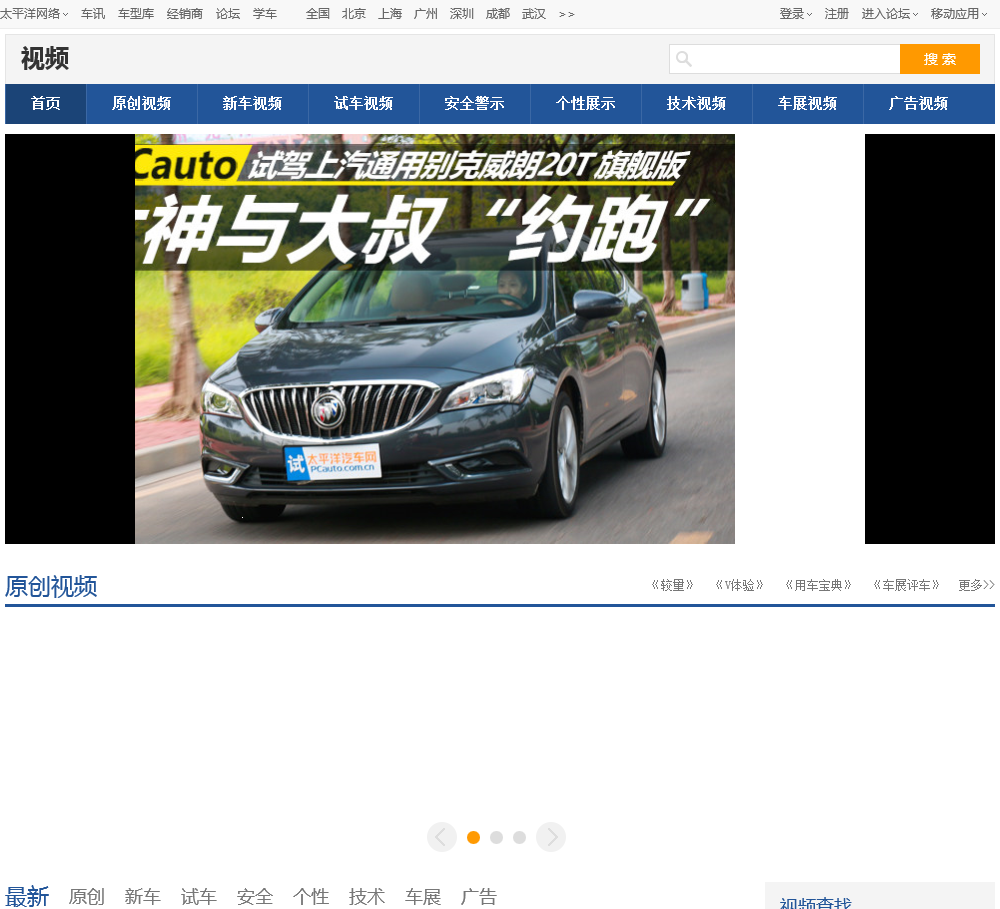Screen dimensions: 1000x909
Task: Expand the 太平洋网络 dropdown
Action: click(34, 13)
